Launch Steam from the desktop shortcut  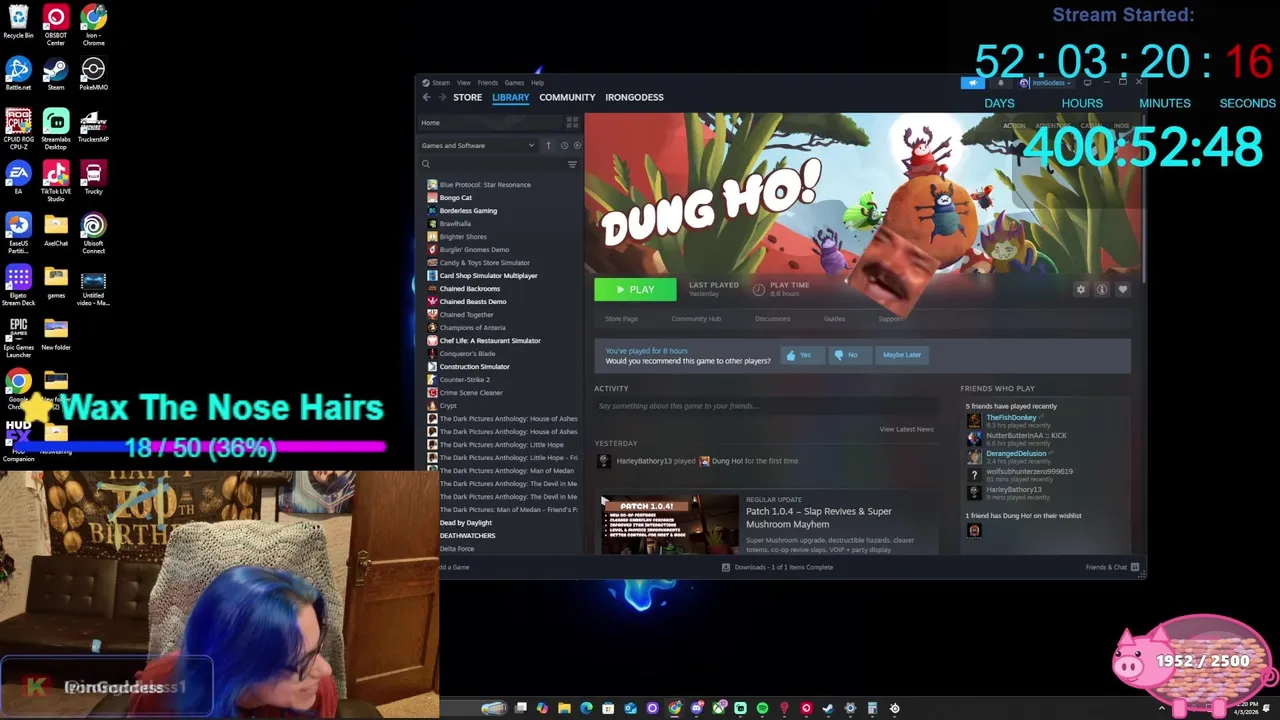click(x=56, y=74)
